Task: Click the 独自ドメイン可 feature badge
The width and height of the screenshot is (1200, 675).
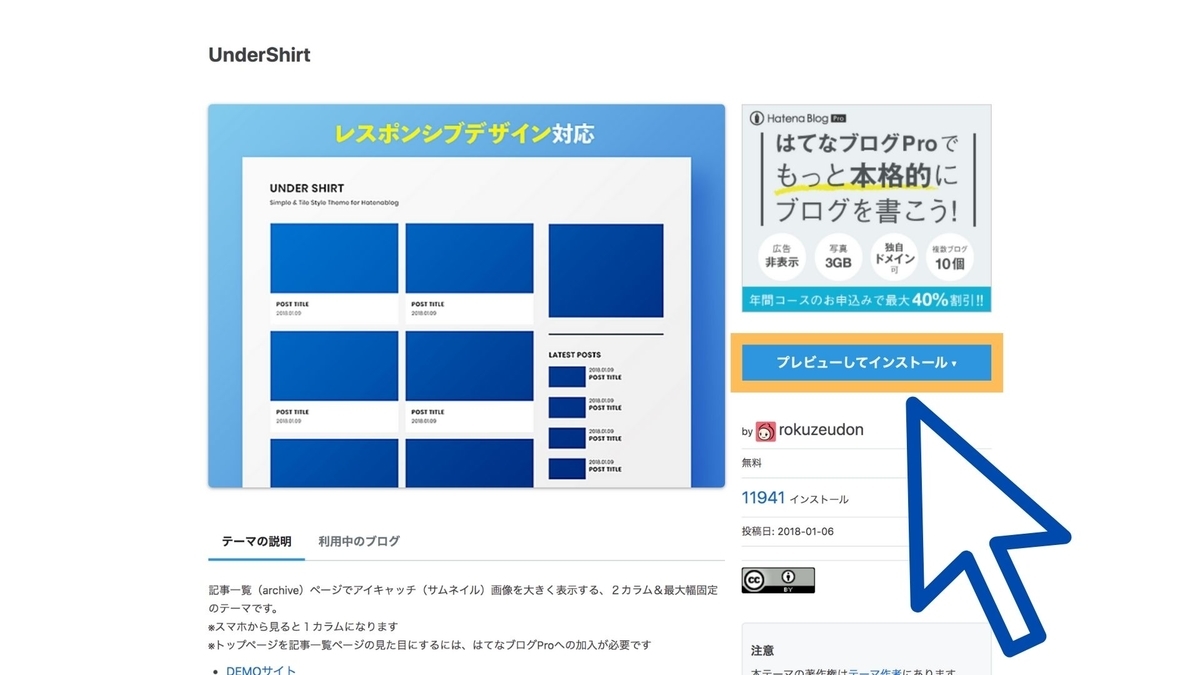Action: coord(895,256)
